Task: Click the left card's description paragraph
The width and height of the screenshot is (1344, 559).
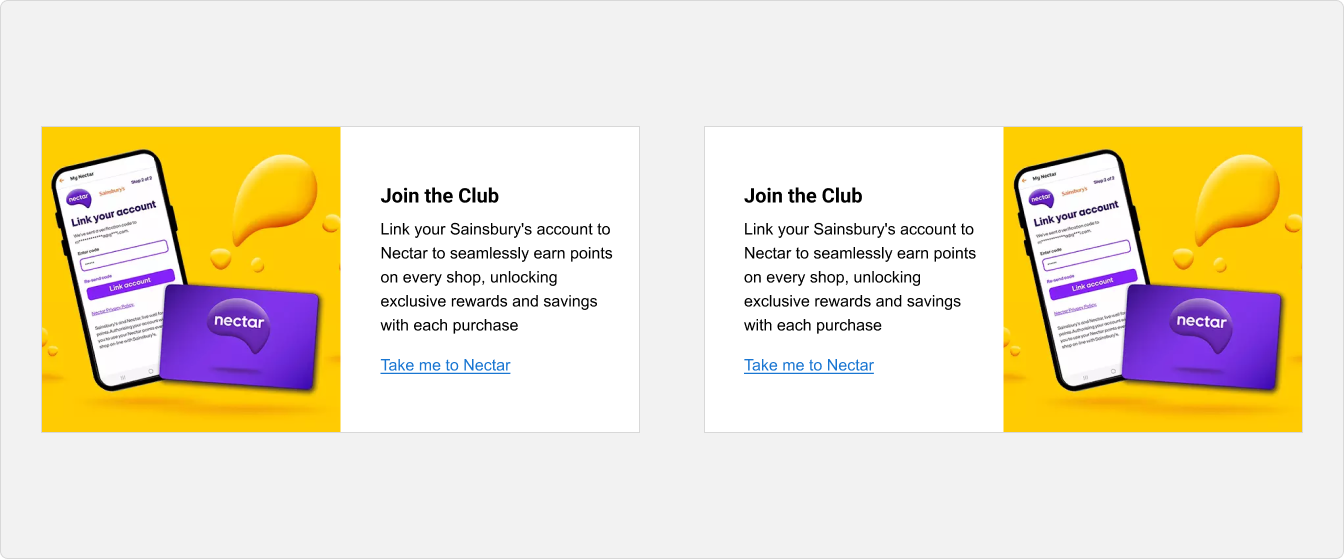Action: [x=497, y=277]
